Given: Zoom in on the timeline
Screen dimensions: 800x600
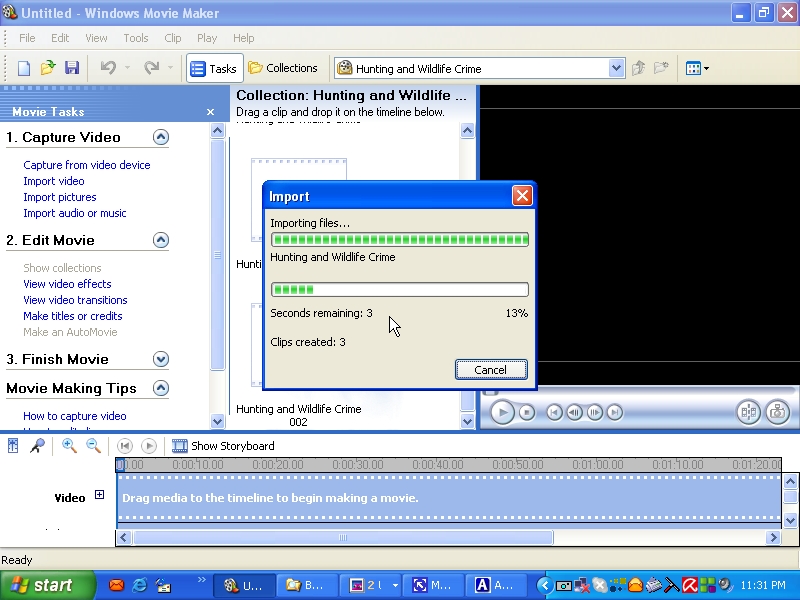Looking at the screenshot, I should (x=69, y=446).
